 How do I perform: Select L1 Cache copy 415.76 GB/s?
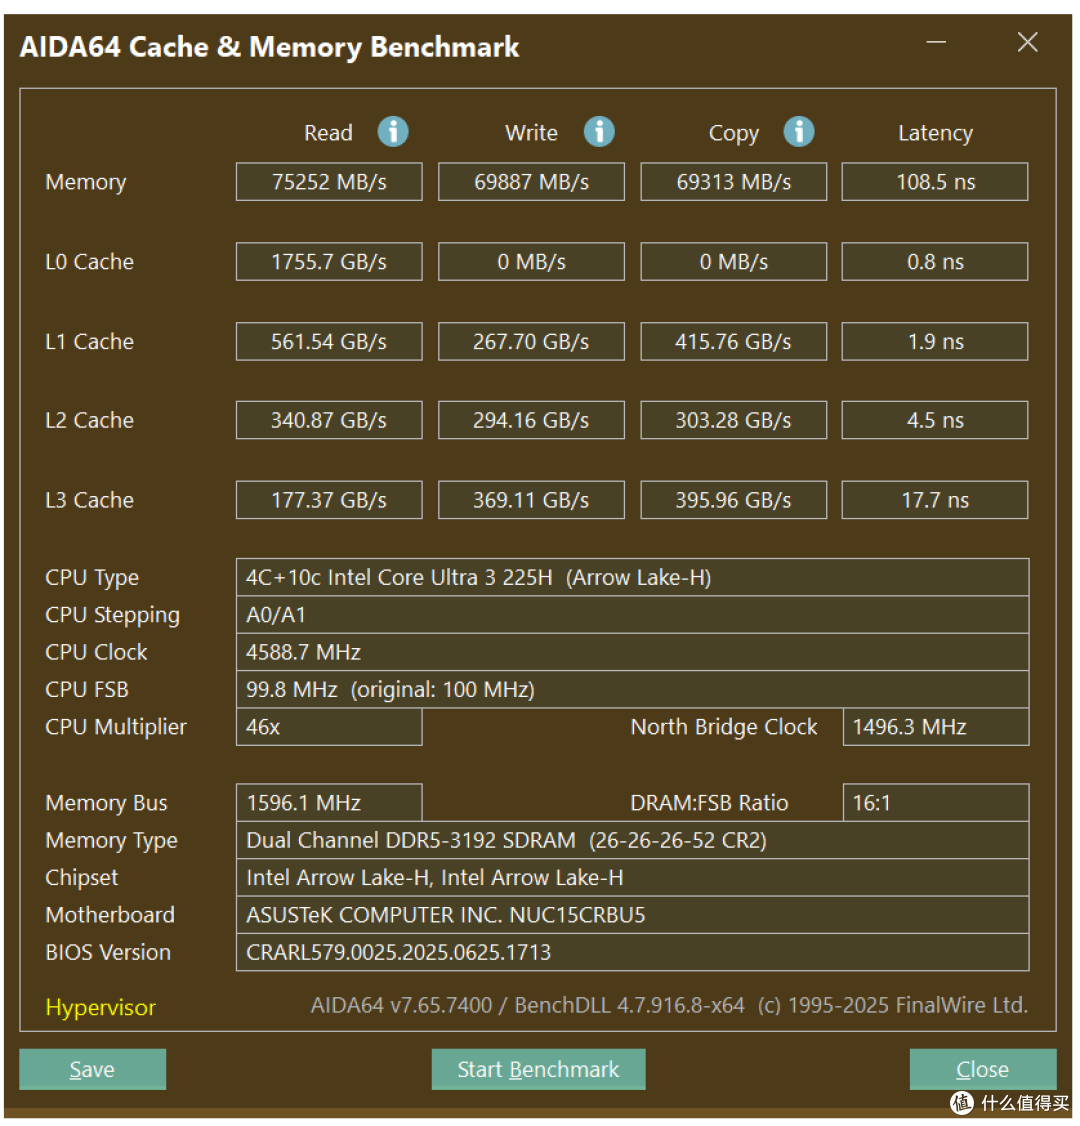(734, 341)
